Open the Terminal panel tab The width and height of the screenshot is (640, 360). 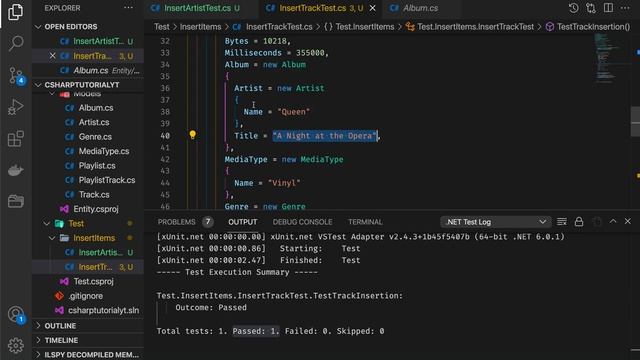click(365, 222)
